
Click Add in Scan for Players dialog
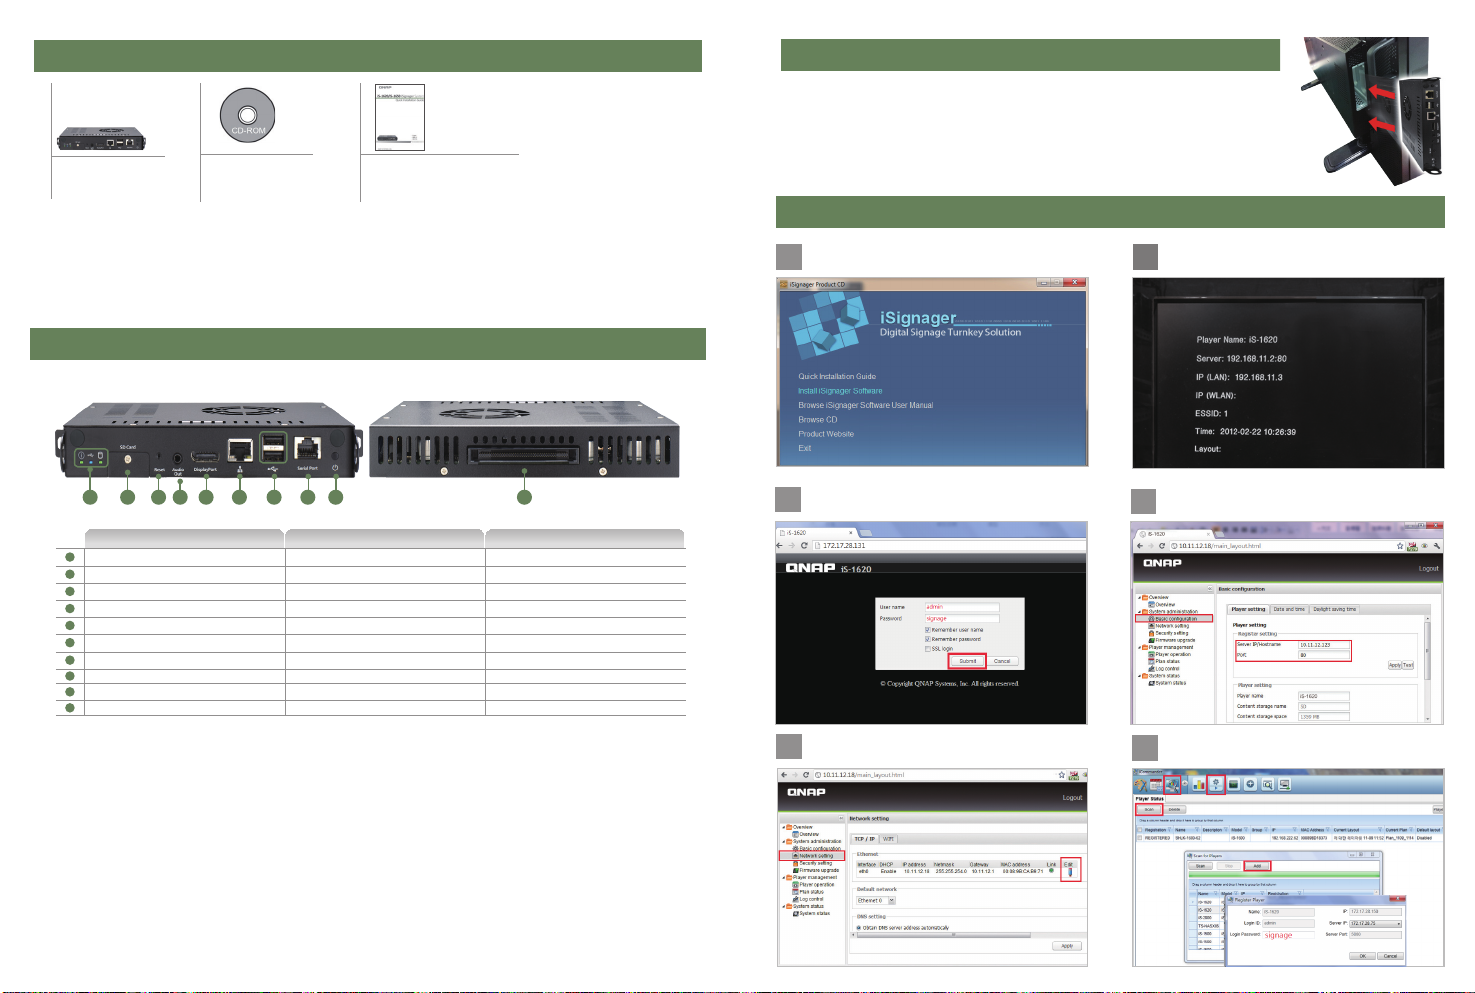pyautogui.click(x=1257, y=866)
